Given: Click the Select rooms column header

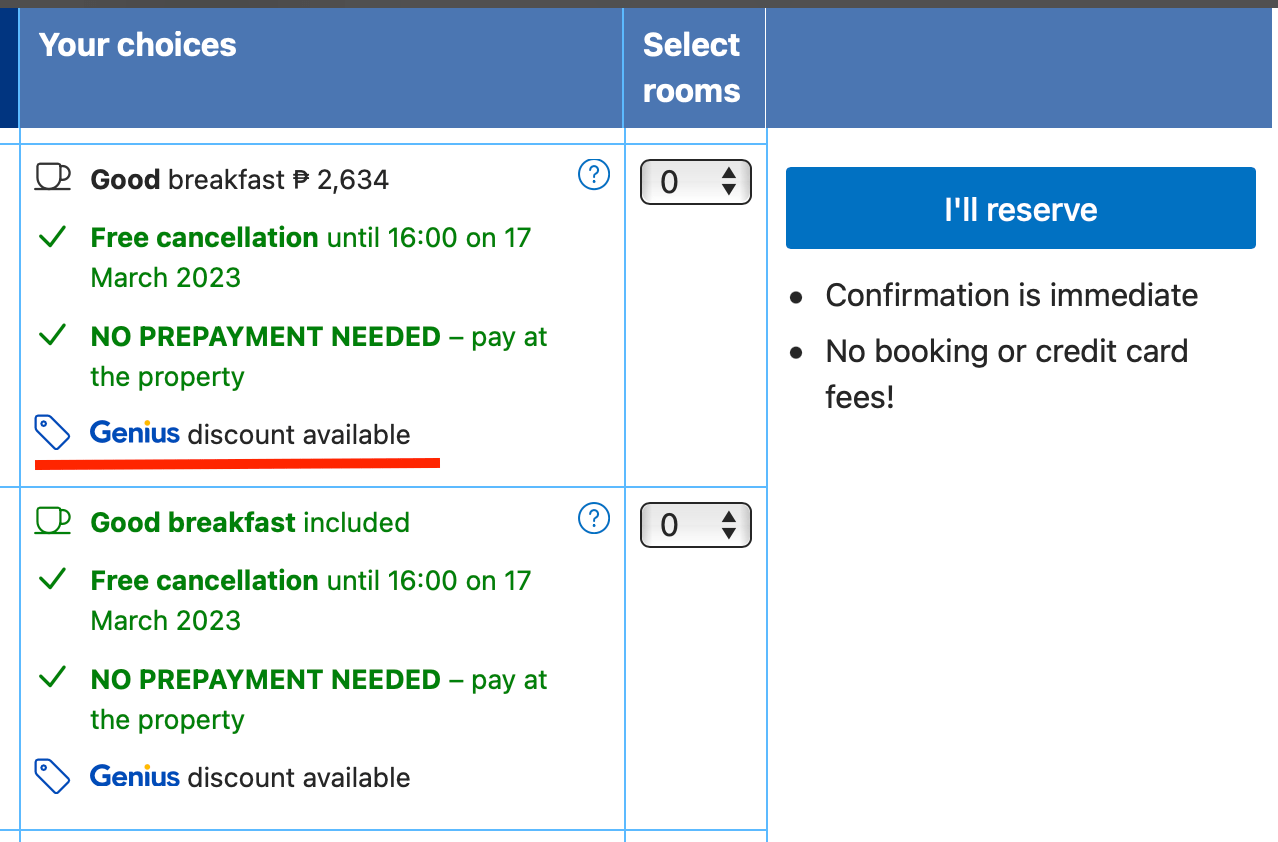Looking at the screenshot, I should [x=692, y=68].
